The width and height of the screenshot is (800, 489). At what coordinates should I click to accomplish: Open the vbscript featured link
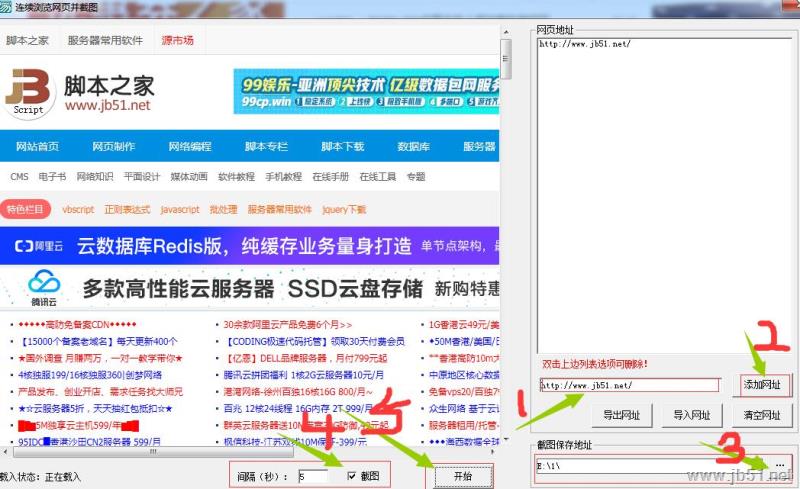pyautogui.click(x=78, y=209)
